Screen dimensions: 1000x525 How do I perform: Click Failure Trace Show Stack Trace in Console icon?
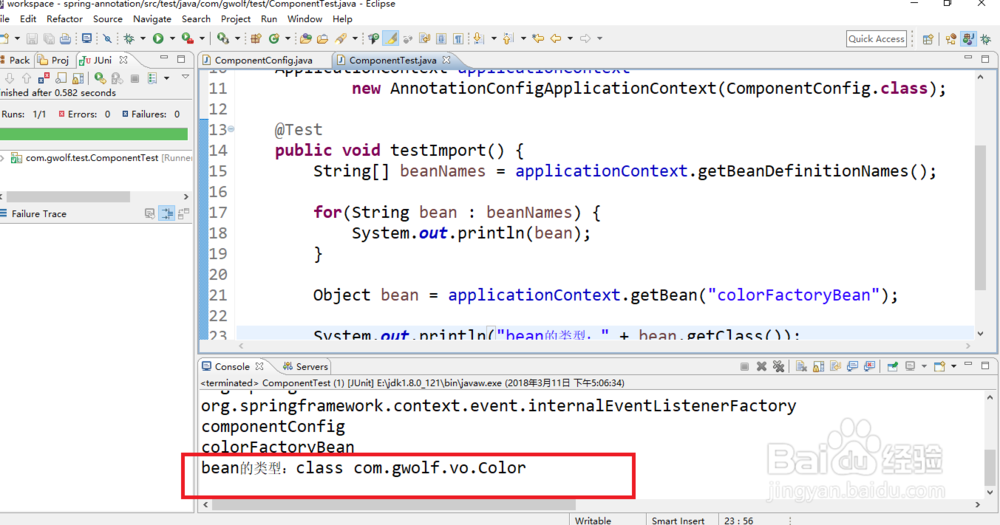[149, 214]
